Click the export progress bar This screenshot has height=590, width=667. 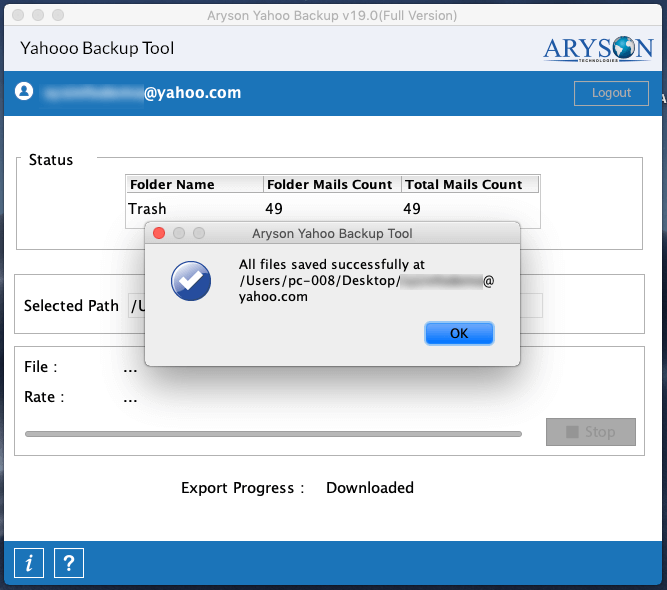pyautogui.click(x=273, y=434)
